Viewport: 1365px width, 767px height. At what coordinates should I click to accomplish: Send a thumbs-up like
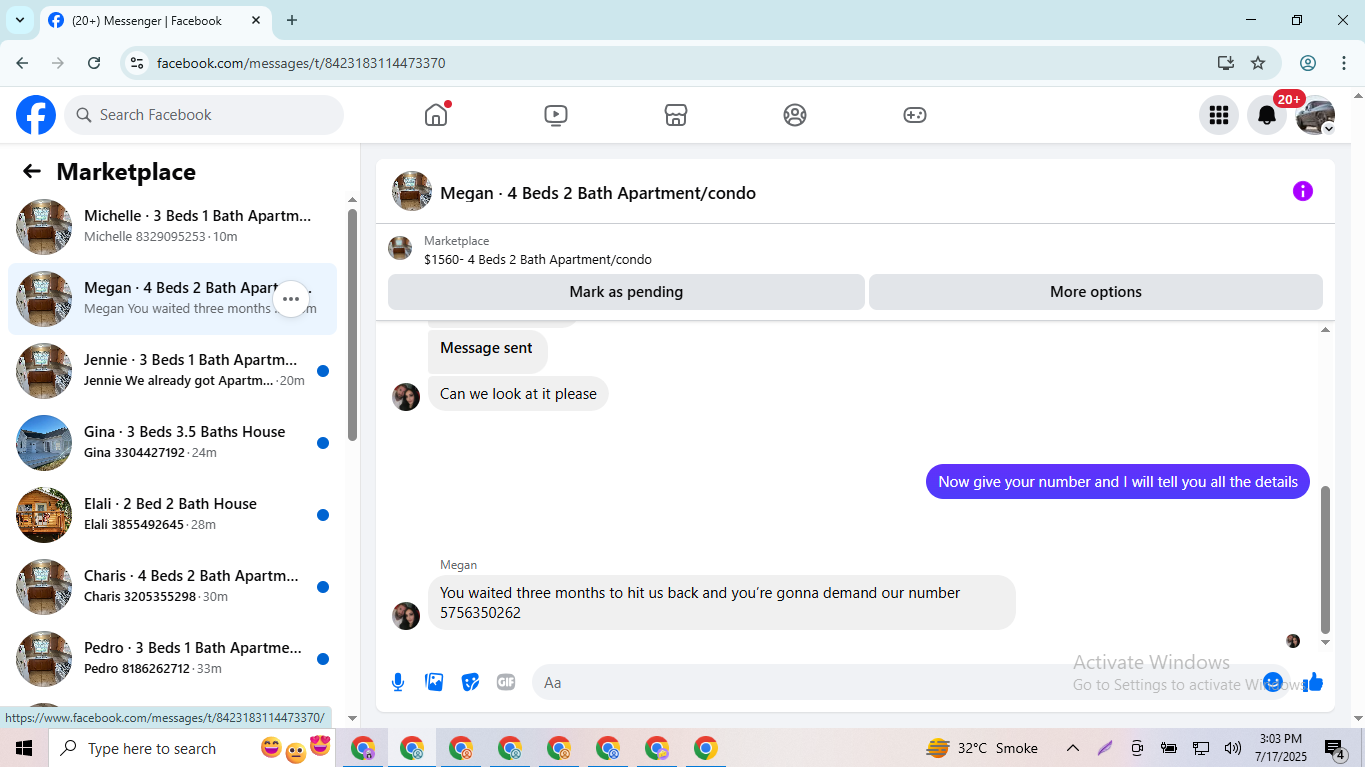[x=1313, y=682]
